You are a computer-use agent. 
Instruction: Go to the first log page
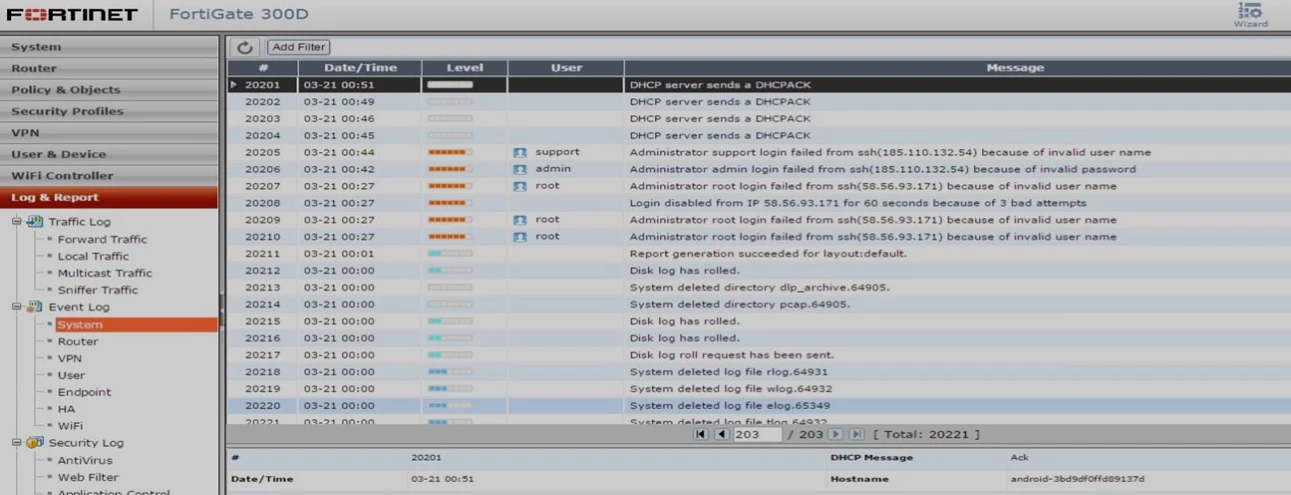coord(701,434)
